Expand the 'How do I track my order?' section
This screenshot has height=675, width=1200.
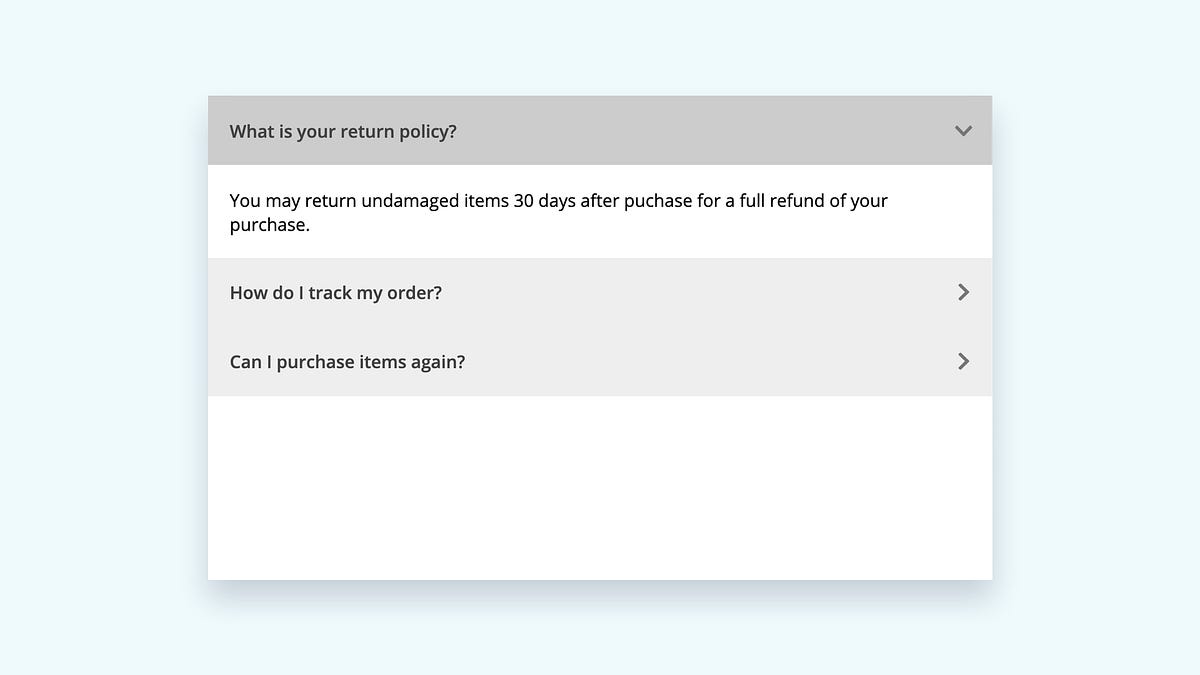600,292
